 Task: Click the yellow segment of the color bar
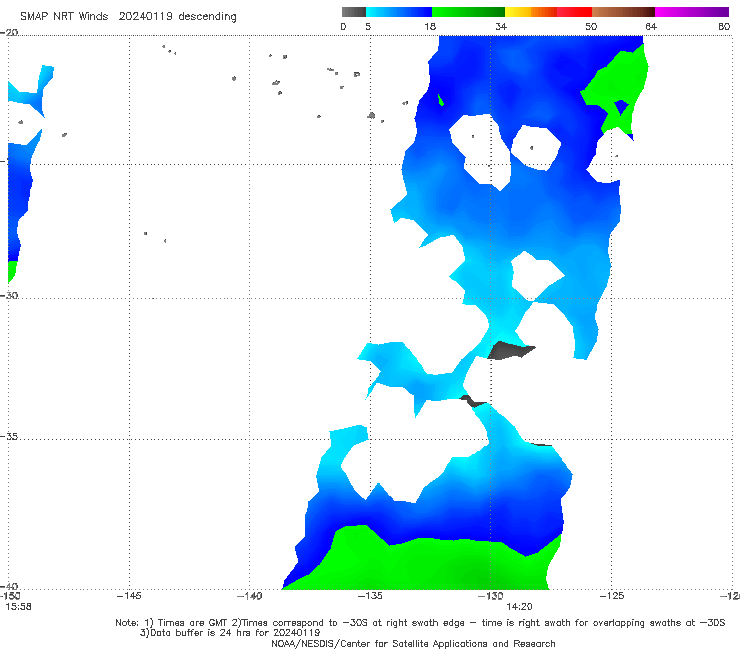click(x=518, y=12)
